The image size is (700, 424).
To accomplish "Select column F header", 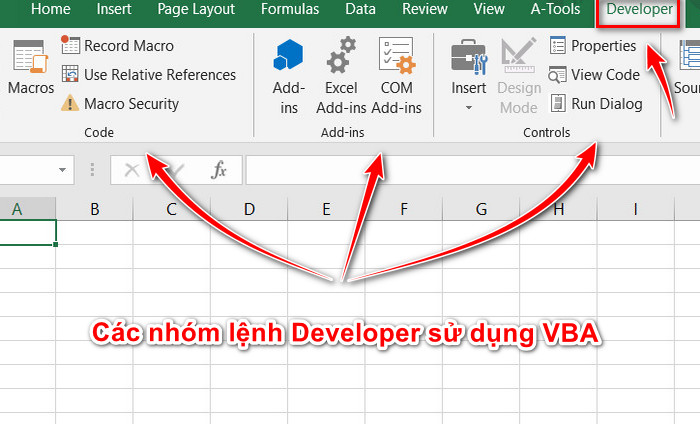I will pyautogui.click(x=404, y=209).
